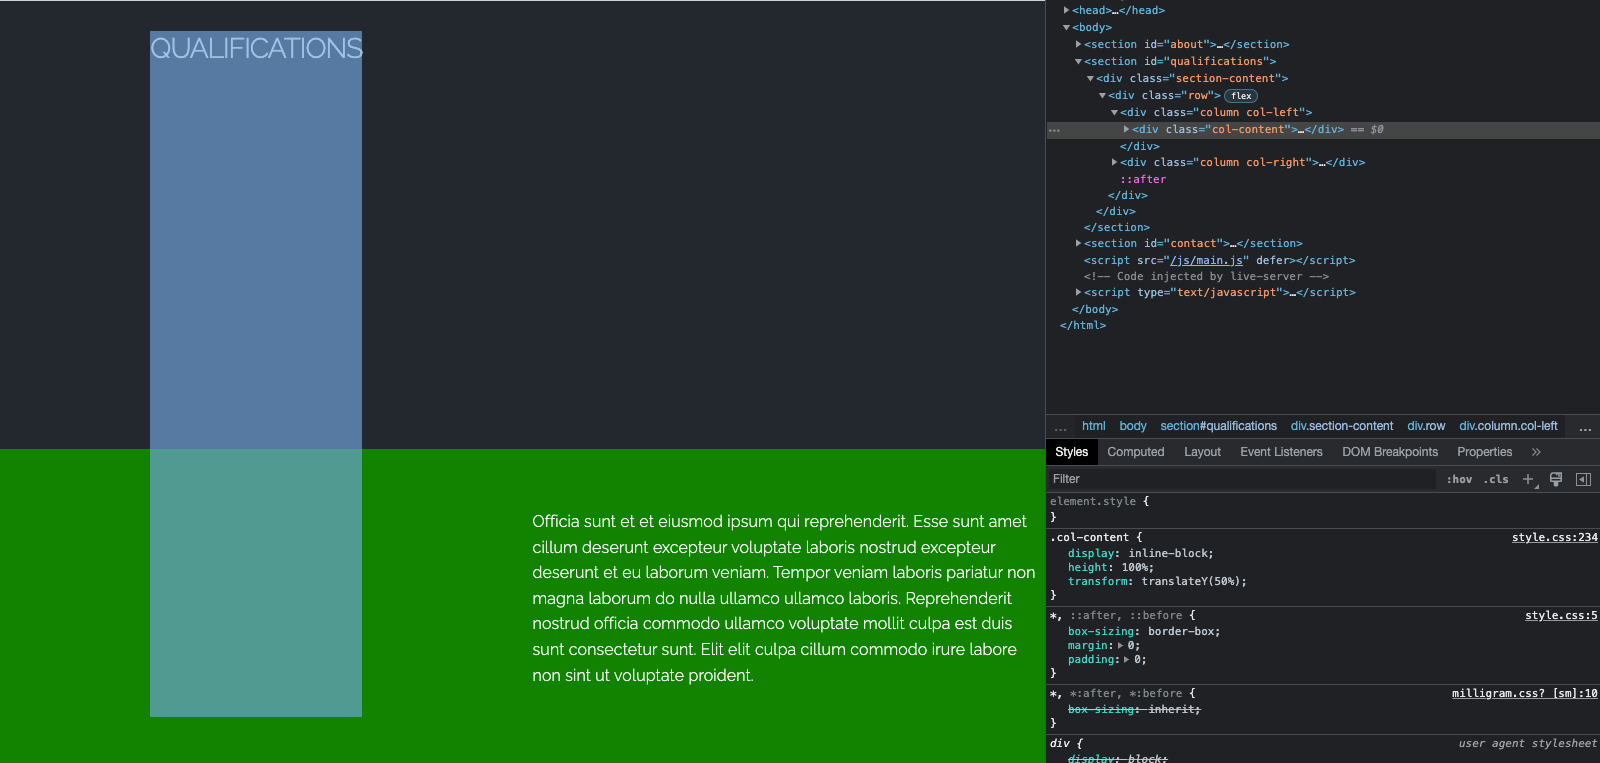
Task: Toggle the computed styles sidebar pane icon
Action: [1583, 479]
